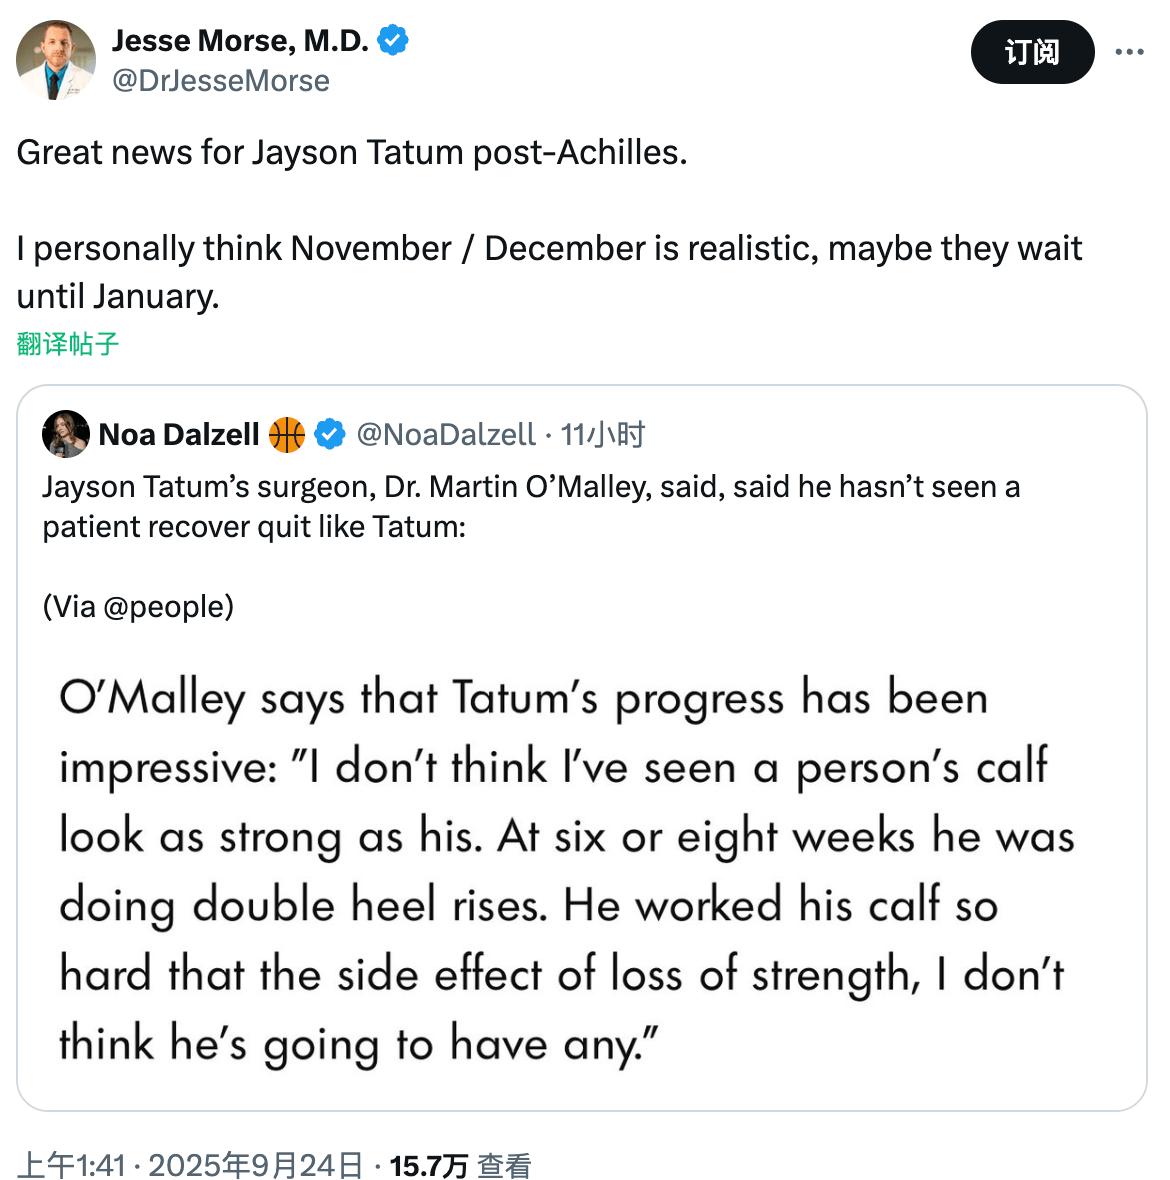Click the 上午1:41 · 2025年9月24日 post timestamp
The height and width of the screenshot is (1180, 1170).
(x=190, y=1165)
